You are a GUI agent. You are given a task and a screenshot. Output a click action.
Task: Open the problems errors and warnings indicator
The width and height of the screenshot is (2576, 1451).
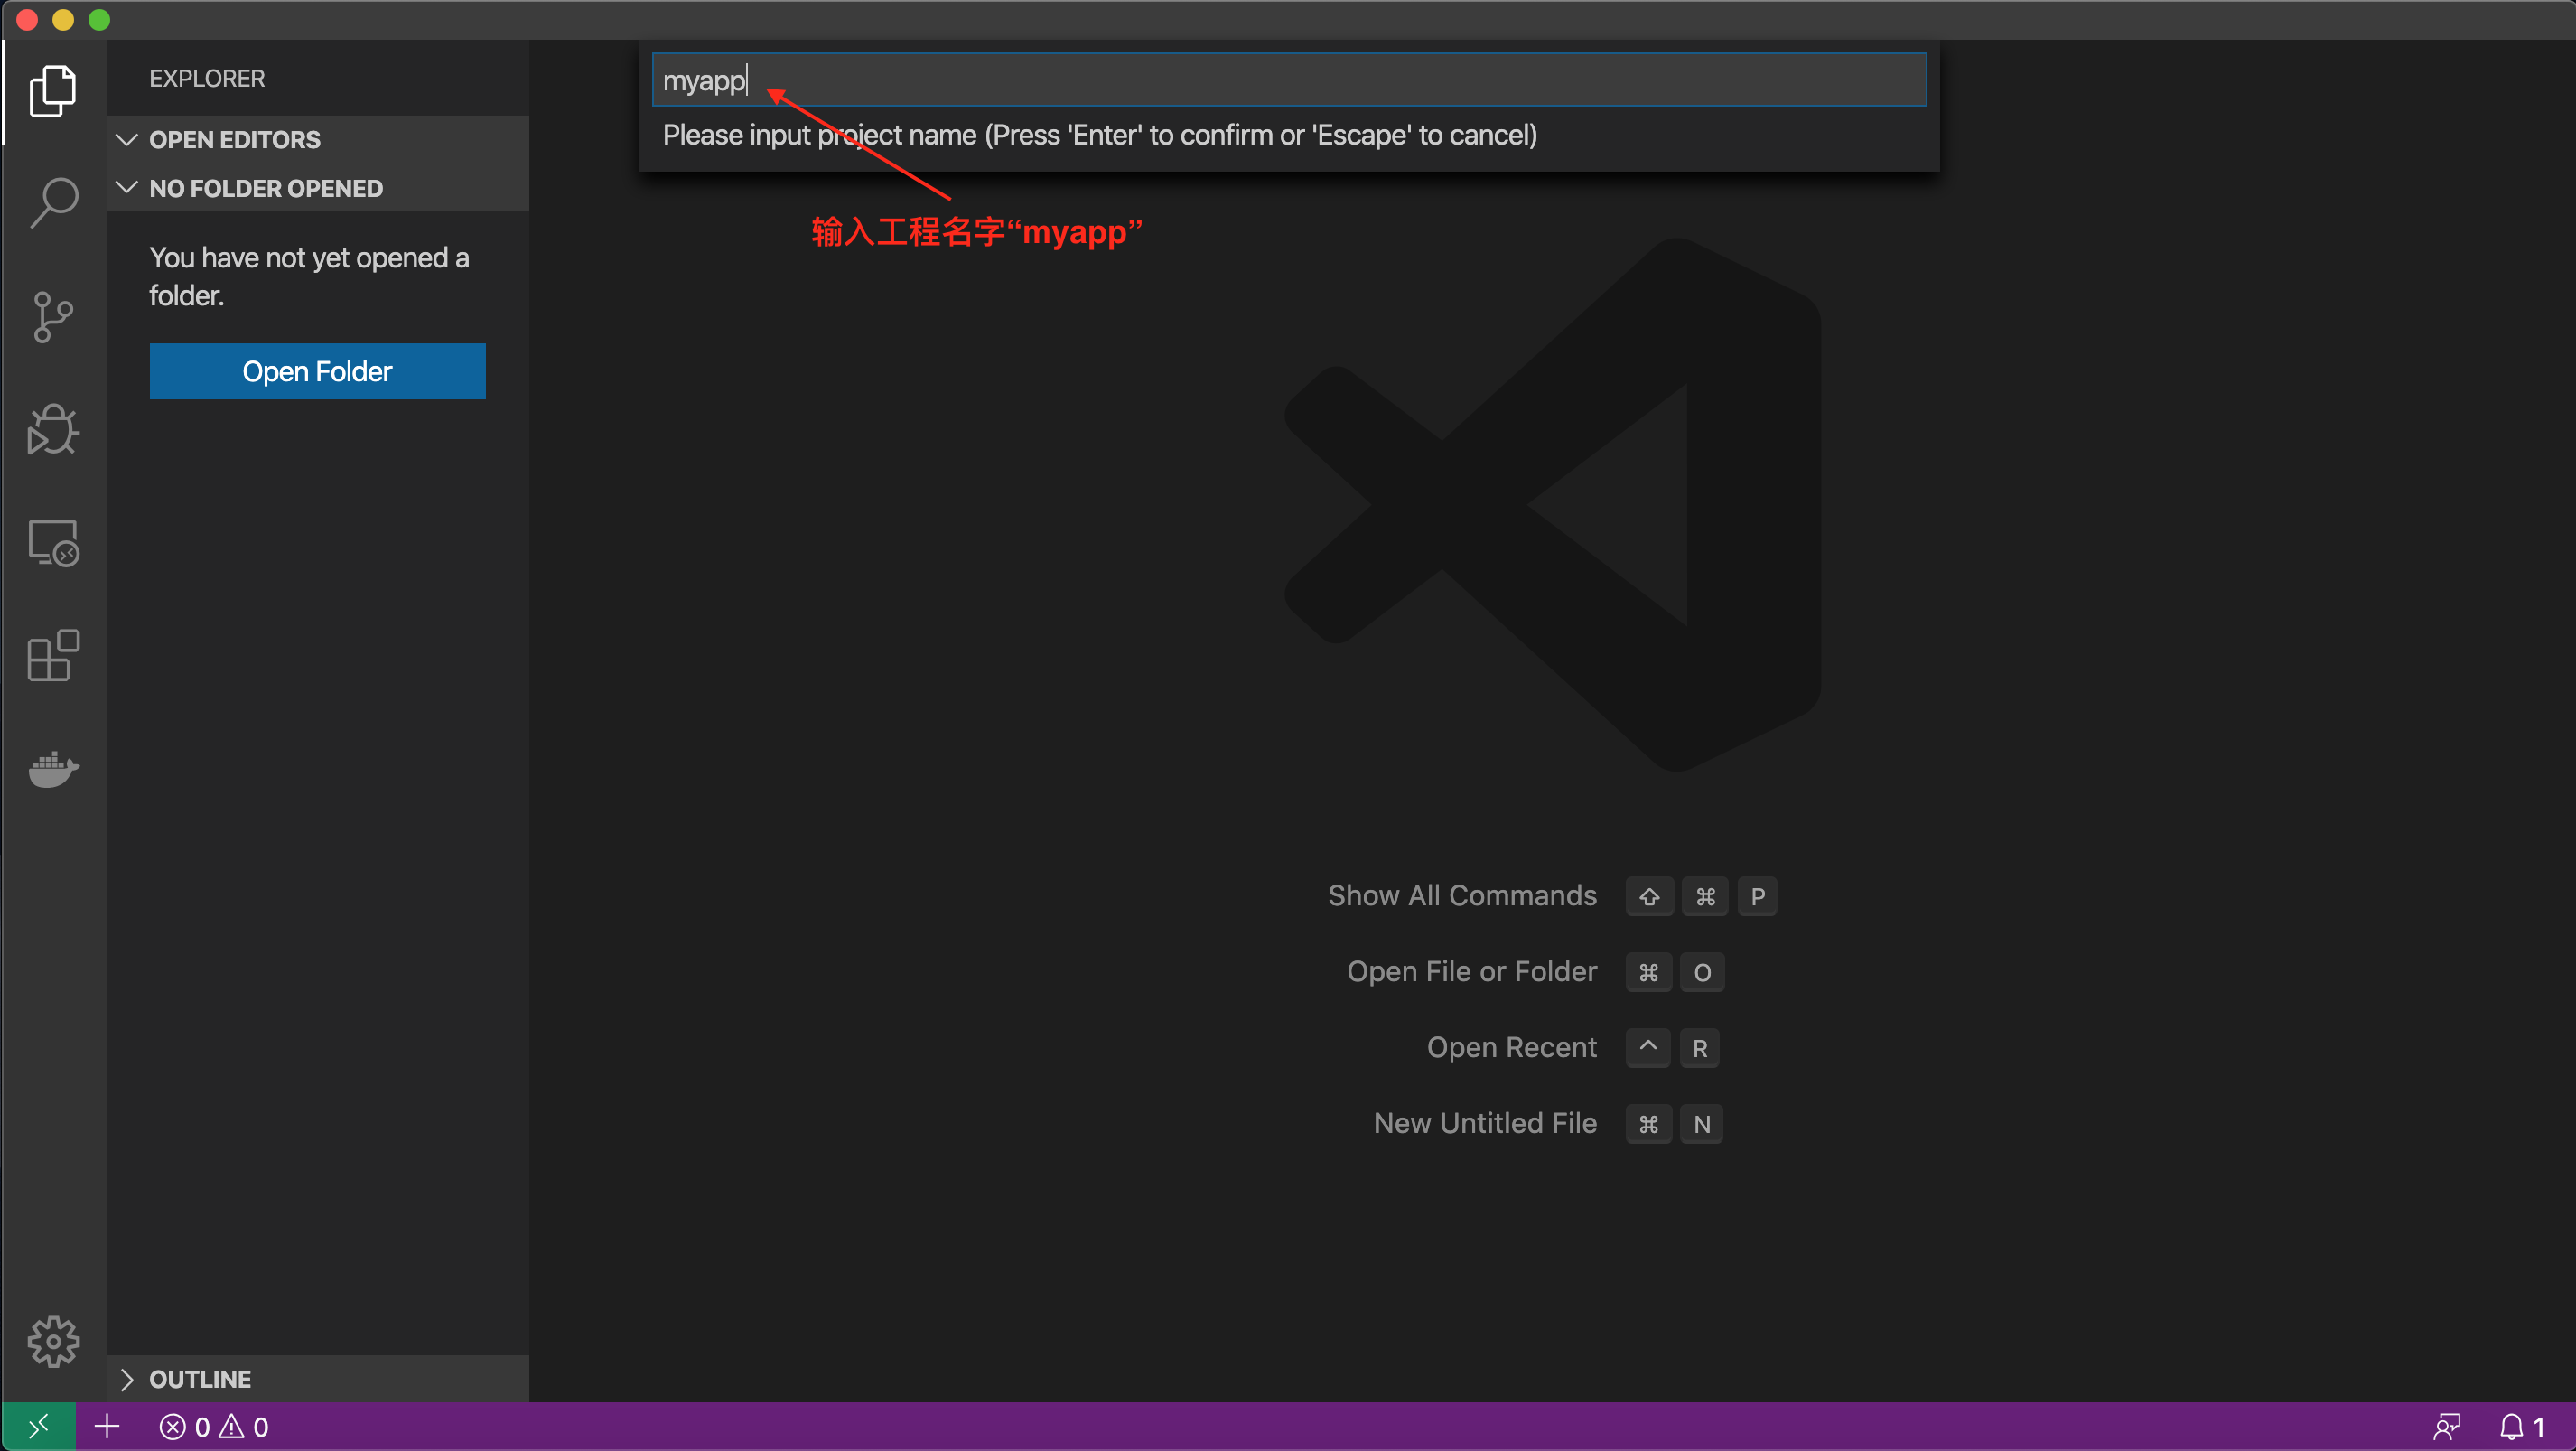point(214,1426)
